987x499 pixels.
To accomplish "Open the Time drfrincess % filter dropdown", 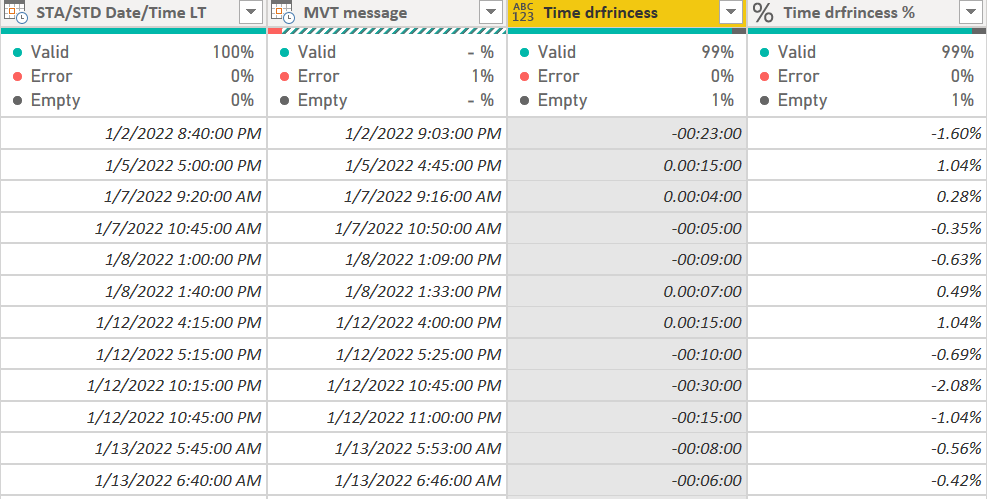I will click(x=971, y=12).
